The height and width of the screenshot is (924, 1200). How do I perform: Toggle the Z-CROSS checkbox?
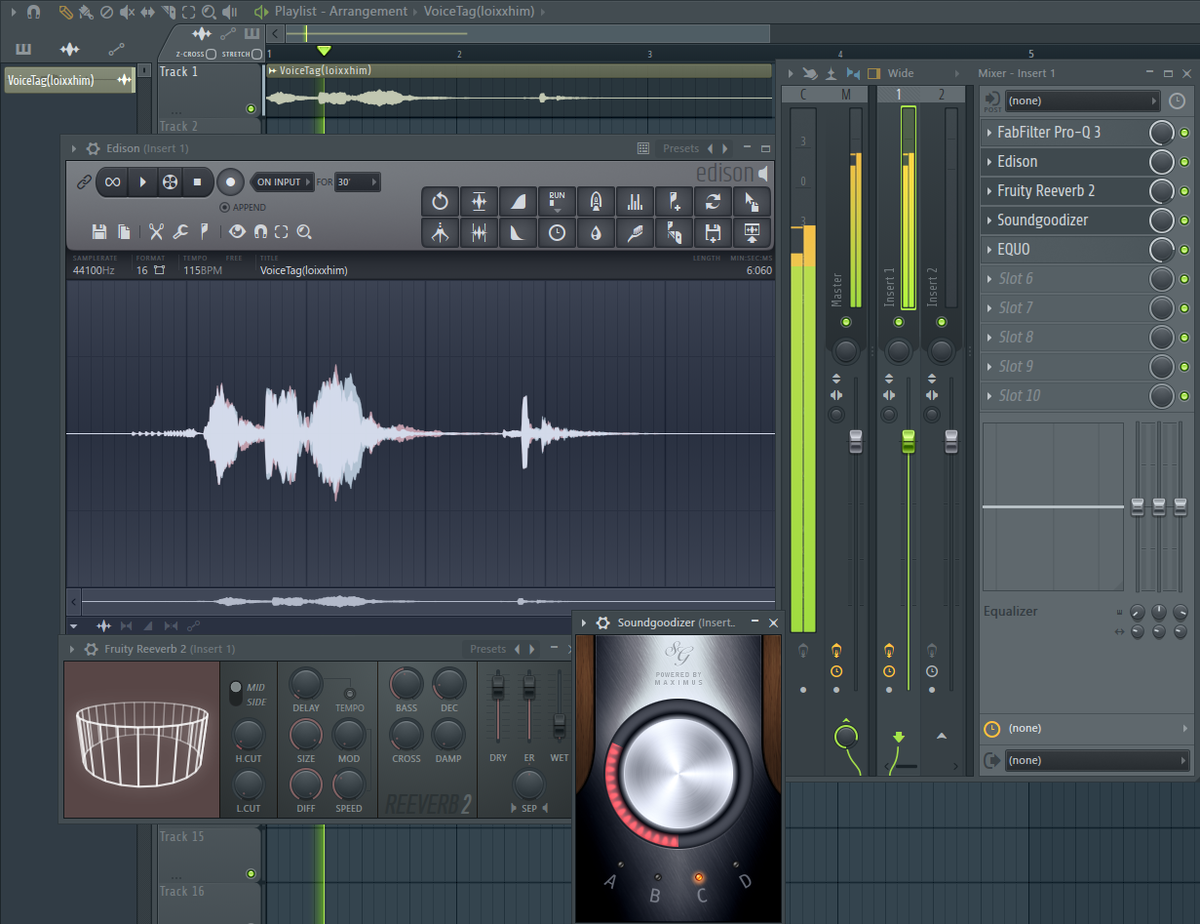213,54
